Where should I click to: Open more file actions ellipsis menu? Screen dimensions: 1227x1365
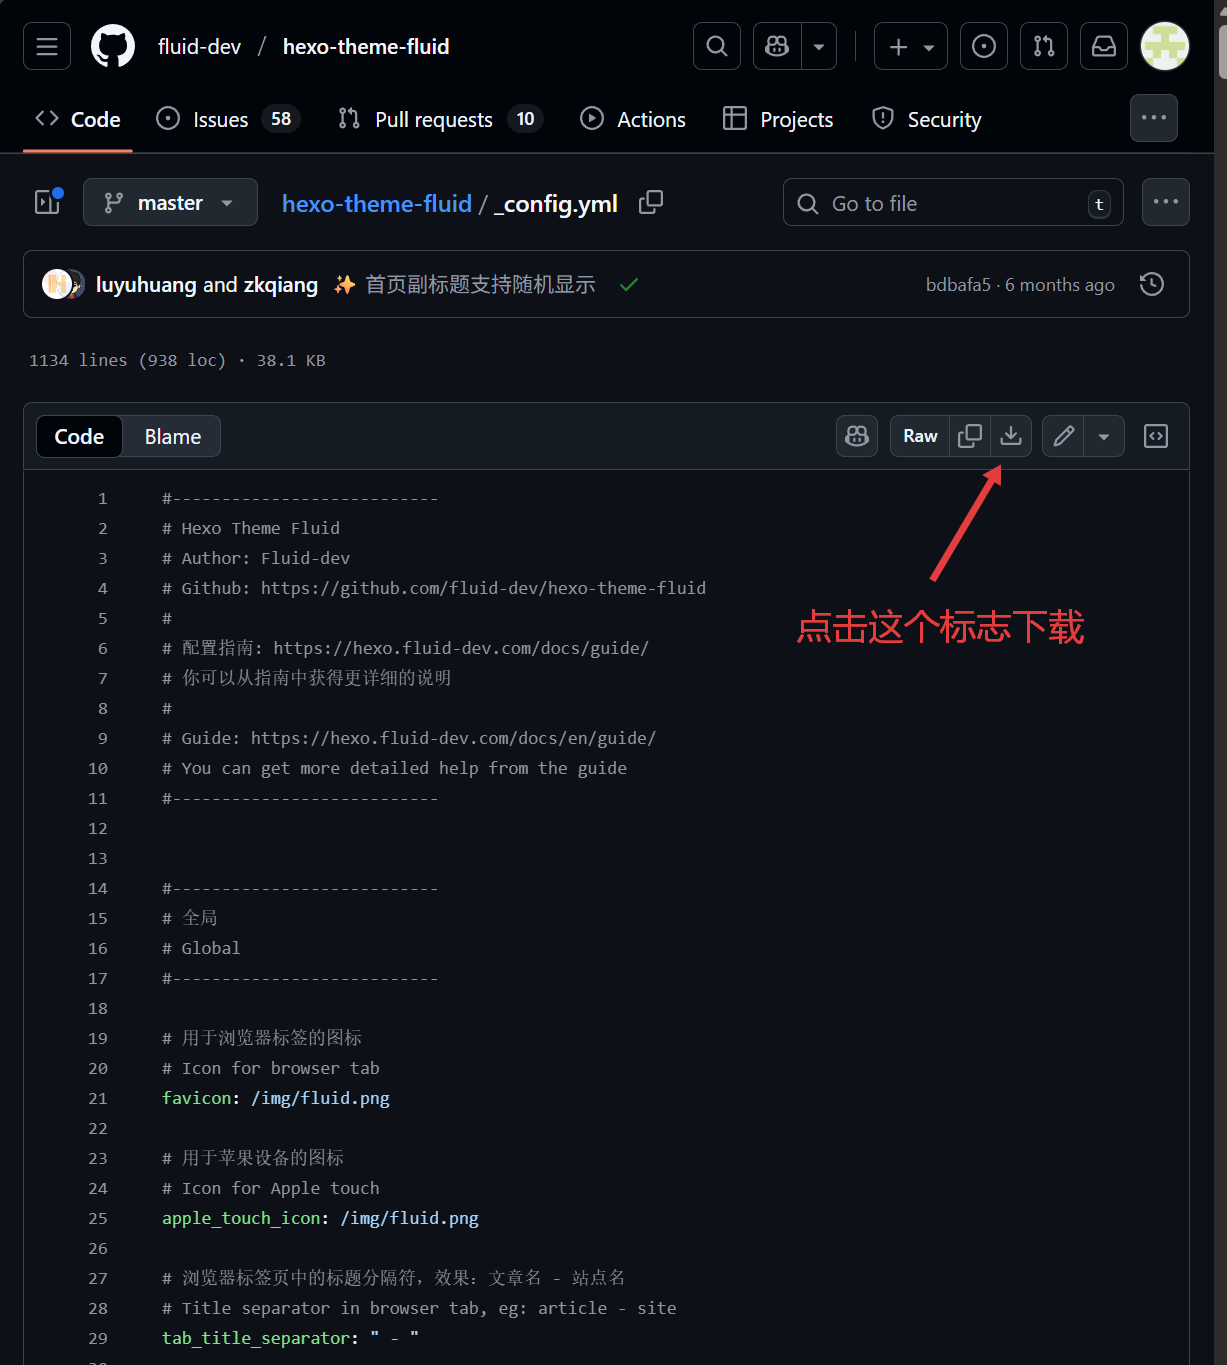1166,202
